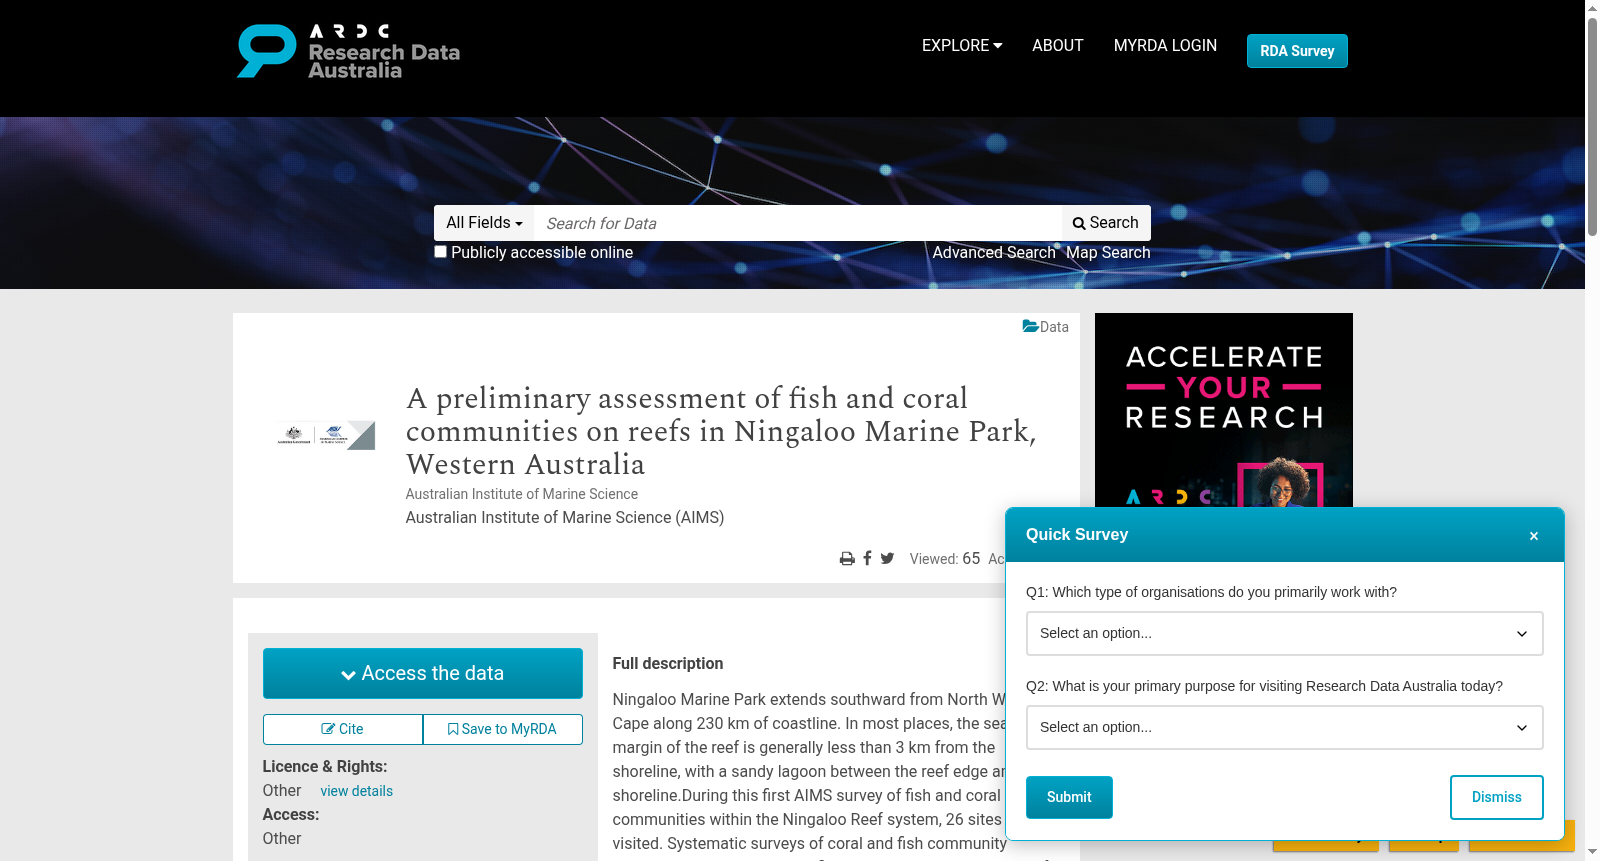Focus the Search for Data field
This screenshot has height=861, width=1600.
click(798, 223)
